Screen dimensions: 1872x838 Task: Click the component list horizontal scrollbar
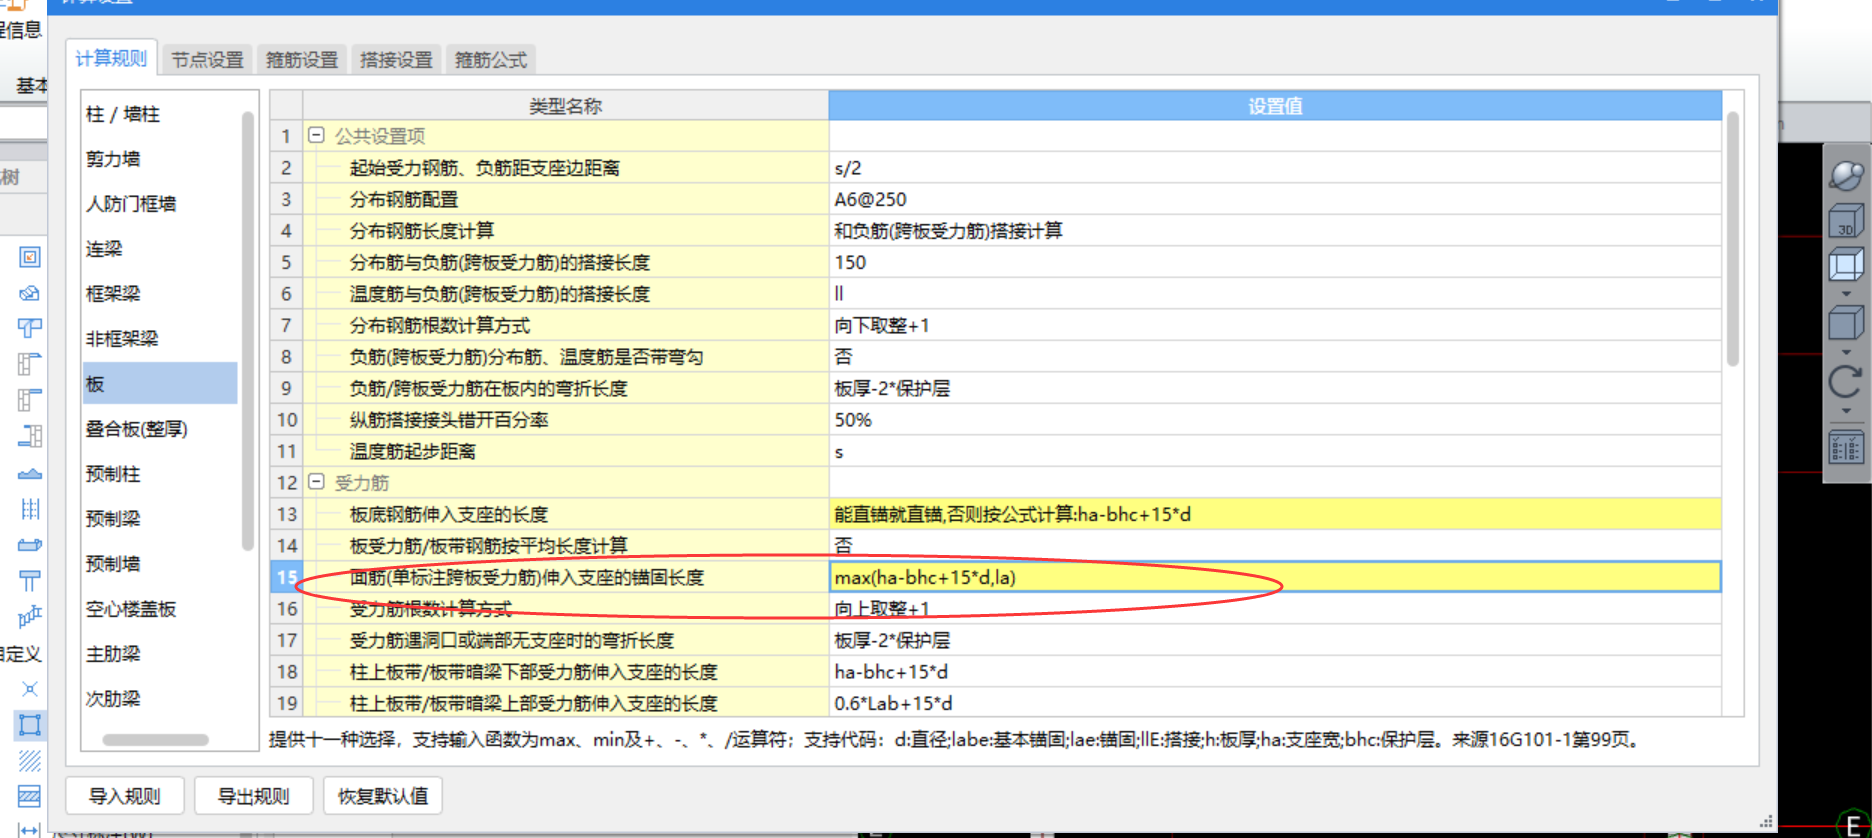(155, 740)
